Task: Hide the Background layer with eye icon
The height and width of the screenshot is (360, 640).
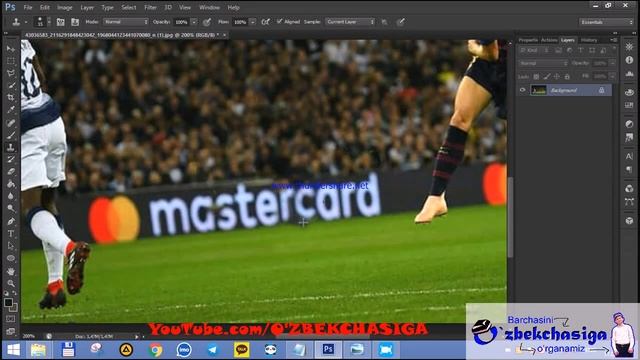Action: click(x=522, y=90)
